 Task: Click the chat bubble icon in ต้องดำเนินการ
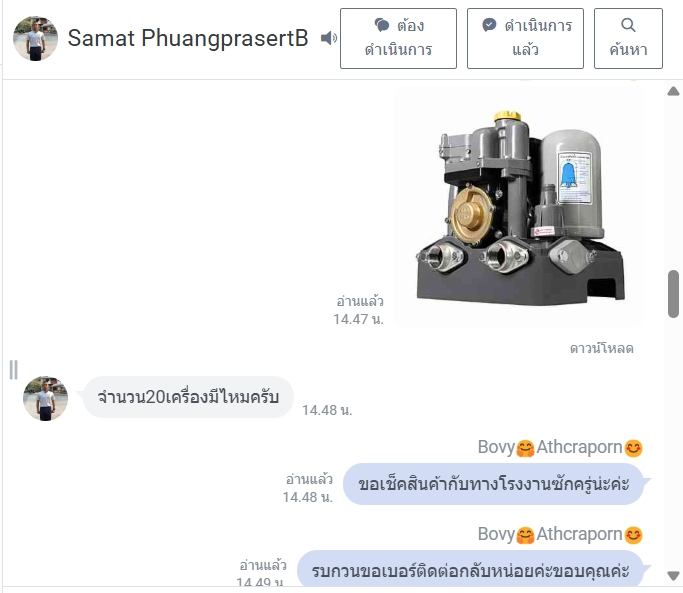pyautogui.click(x=382, y=25)
